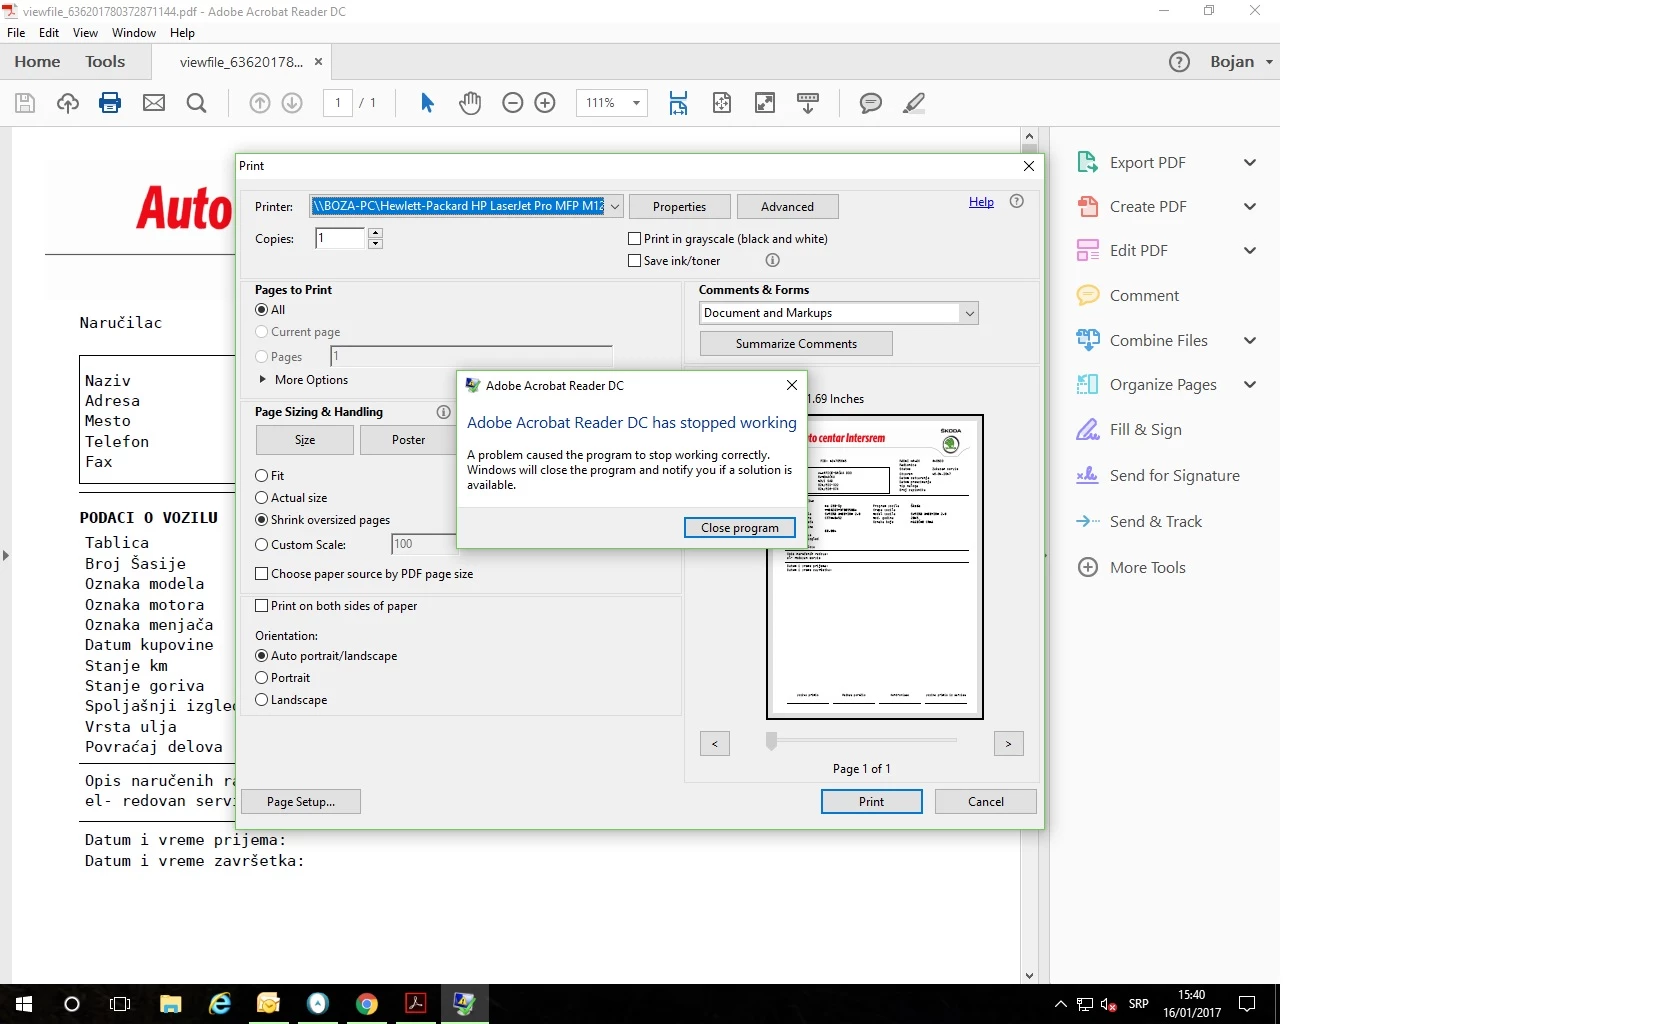Select Portrait orientation
This screenshot has width=1672, height=1024.
coord(262,678)
